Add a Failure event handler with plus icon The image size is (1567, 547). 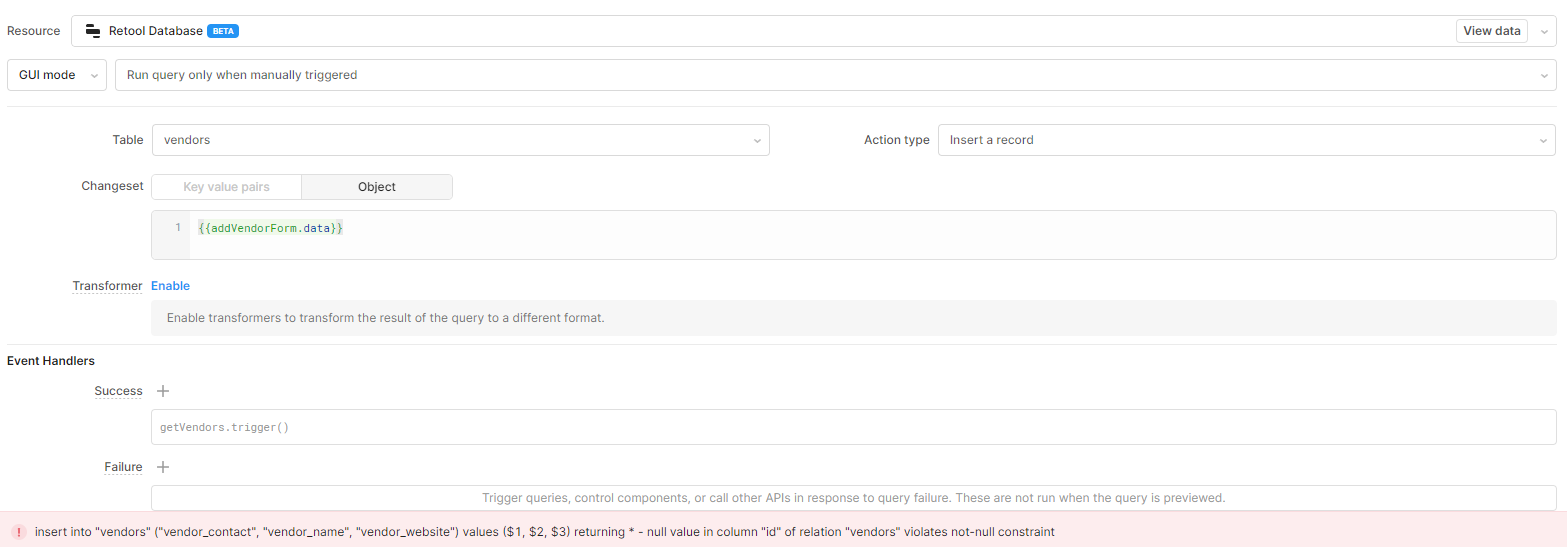pyautogui.click(x=163, y=467)
